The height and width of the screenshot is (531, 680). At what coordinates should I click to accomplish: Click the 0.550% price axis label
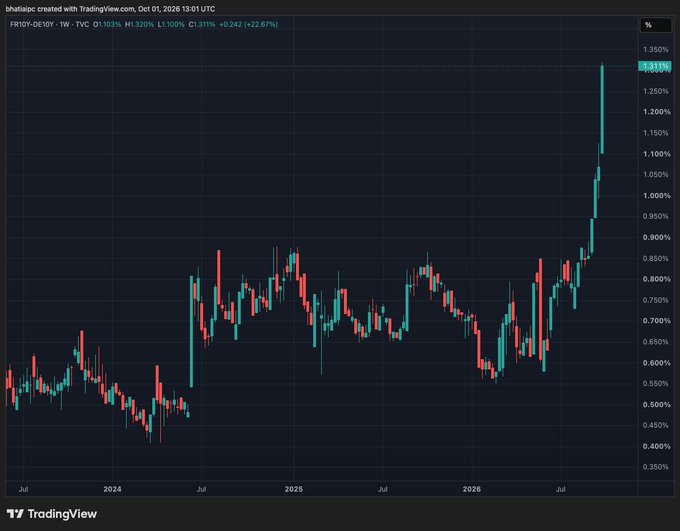click(x=656, y=384)
